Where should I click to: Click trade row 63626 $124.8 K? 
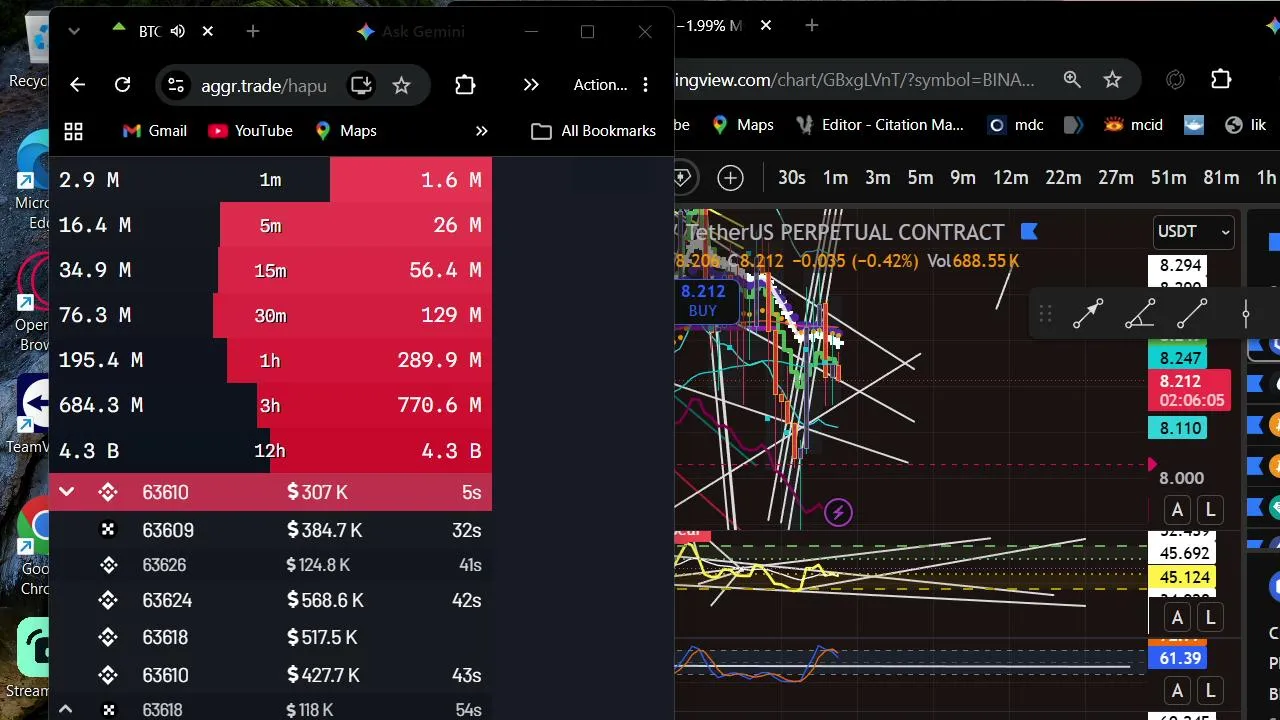pyautogui.click(x=270, y=565)
